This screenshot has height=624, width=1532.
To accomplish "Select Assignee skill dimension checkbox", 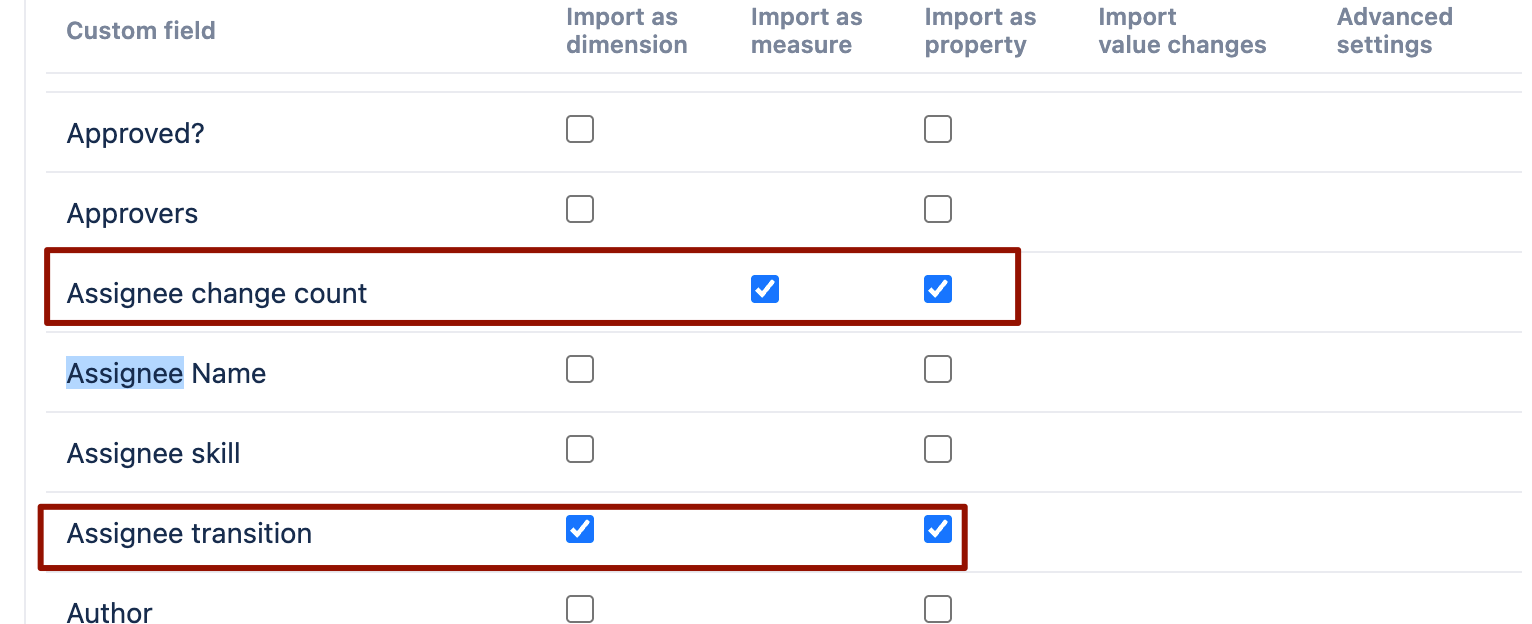I will pos(580,449).
